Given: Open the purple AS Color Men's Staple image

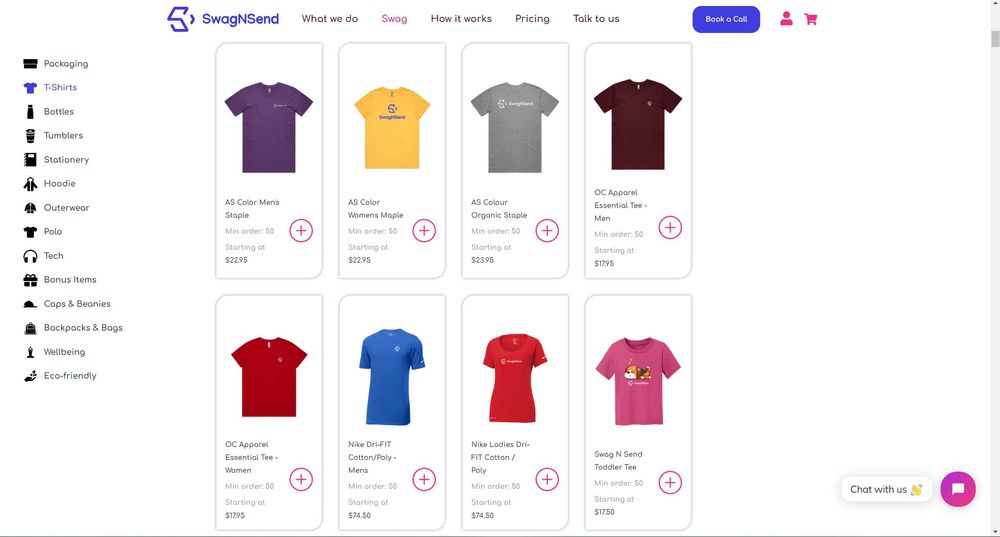Looking at the screenshot, I should pyautogui.click(x=269, y=127).
